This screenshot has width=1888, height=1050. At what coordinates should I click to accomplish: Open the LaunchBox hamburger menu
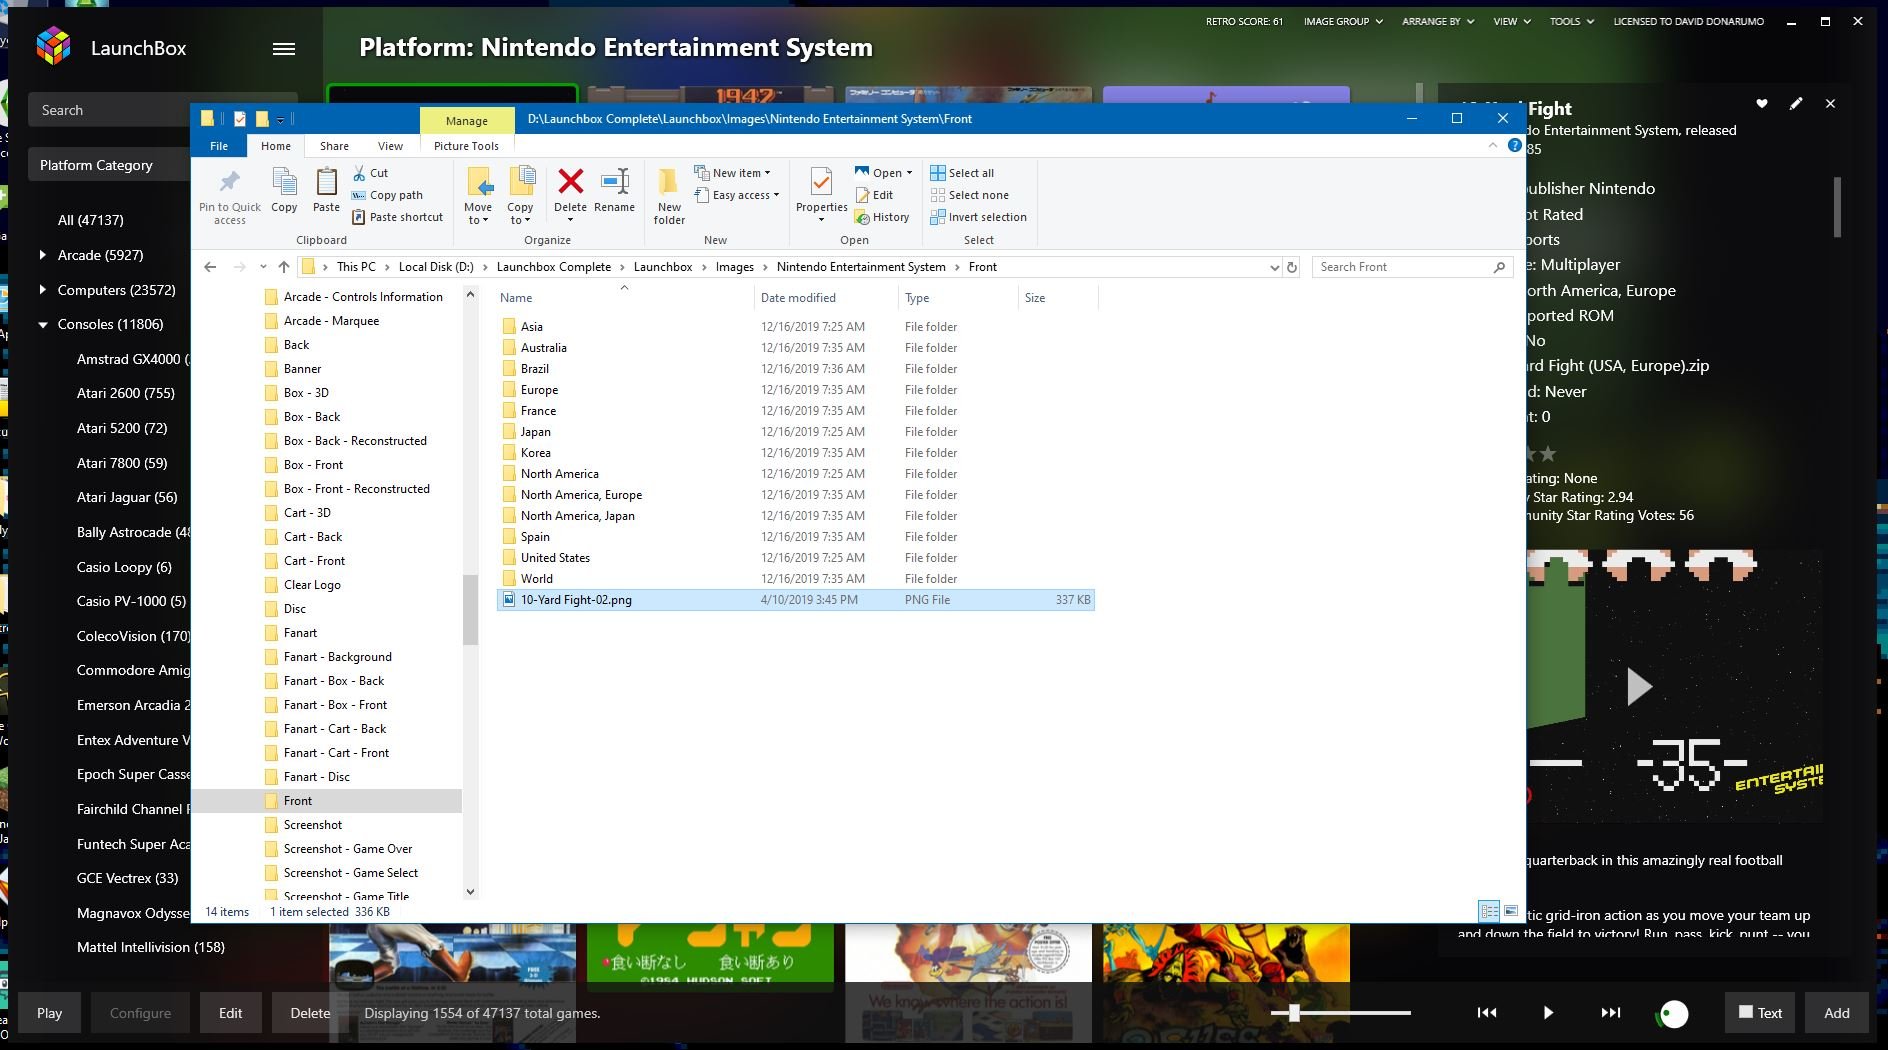point(284,48)
